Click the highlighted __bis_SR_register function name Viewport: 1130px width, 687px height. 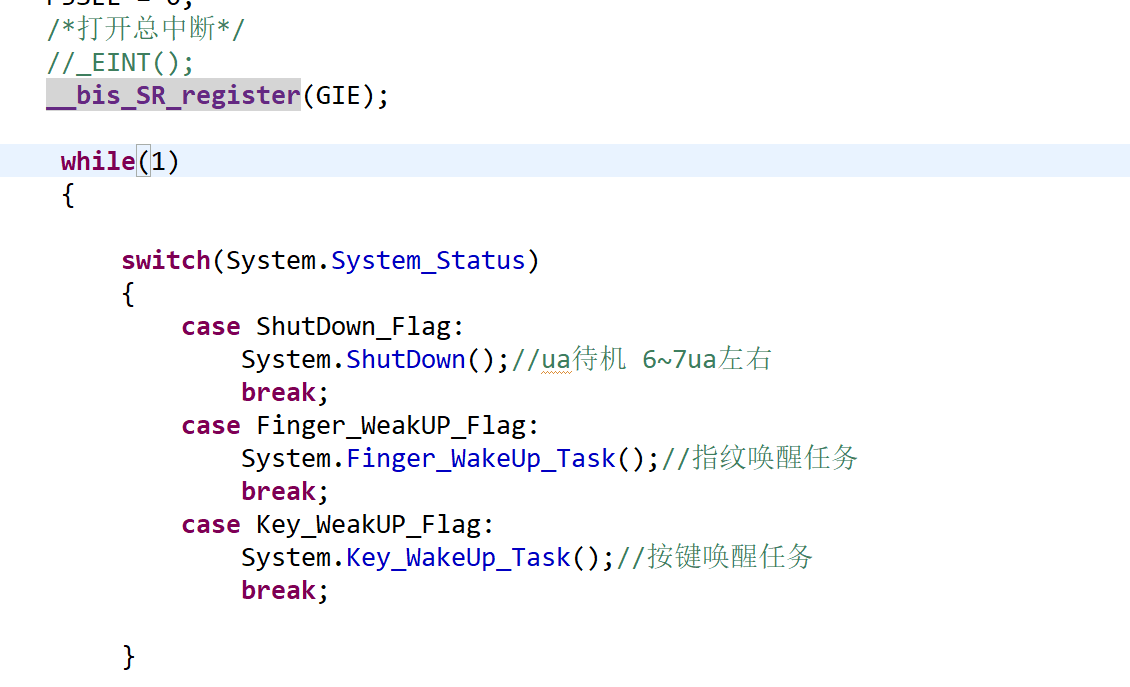(x=173, y=95)
